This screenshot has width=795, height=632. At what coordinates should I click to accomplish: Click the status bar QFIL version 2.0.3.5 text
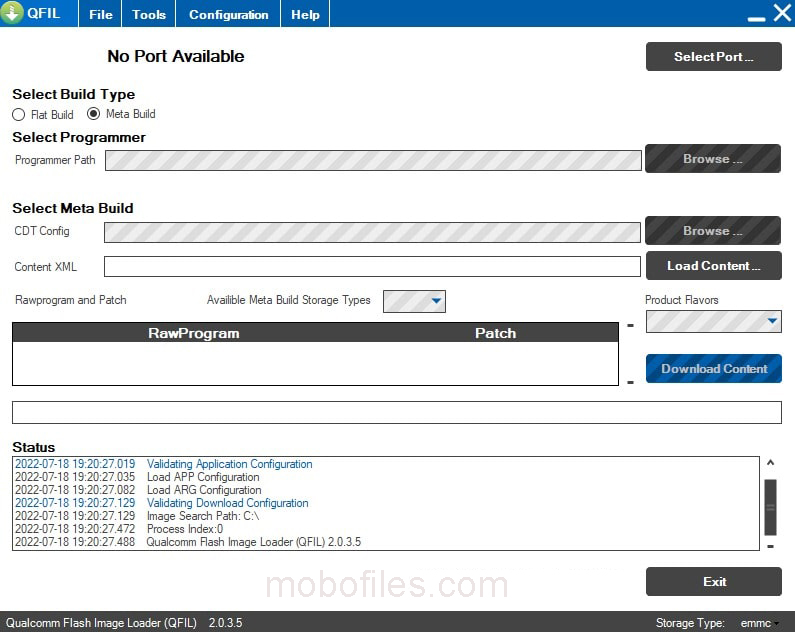pos(225,623)
